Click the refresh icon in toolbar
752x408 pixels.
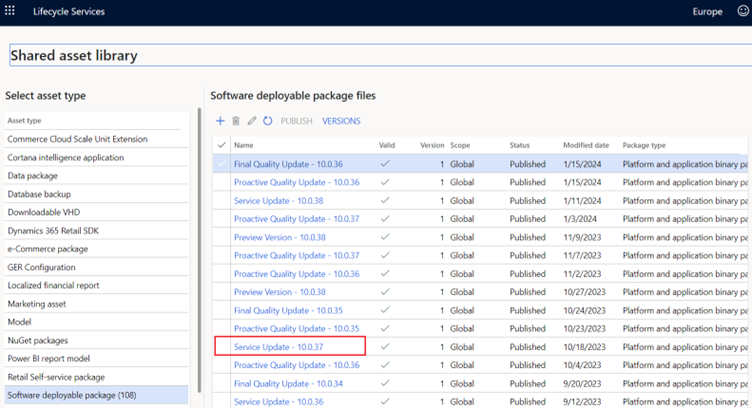pos(267,121)
